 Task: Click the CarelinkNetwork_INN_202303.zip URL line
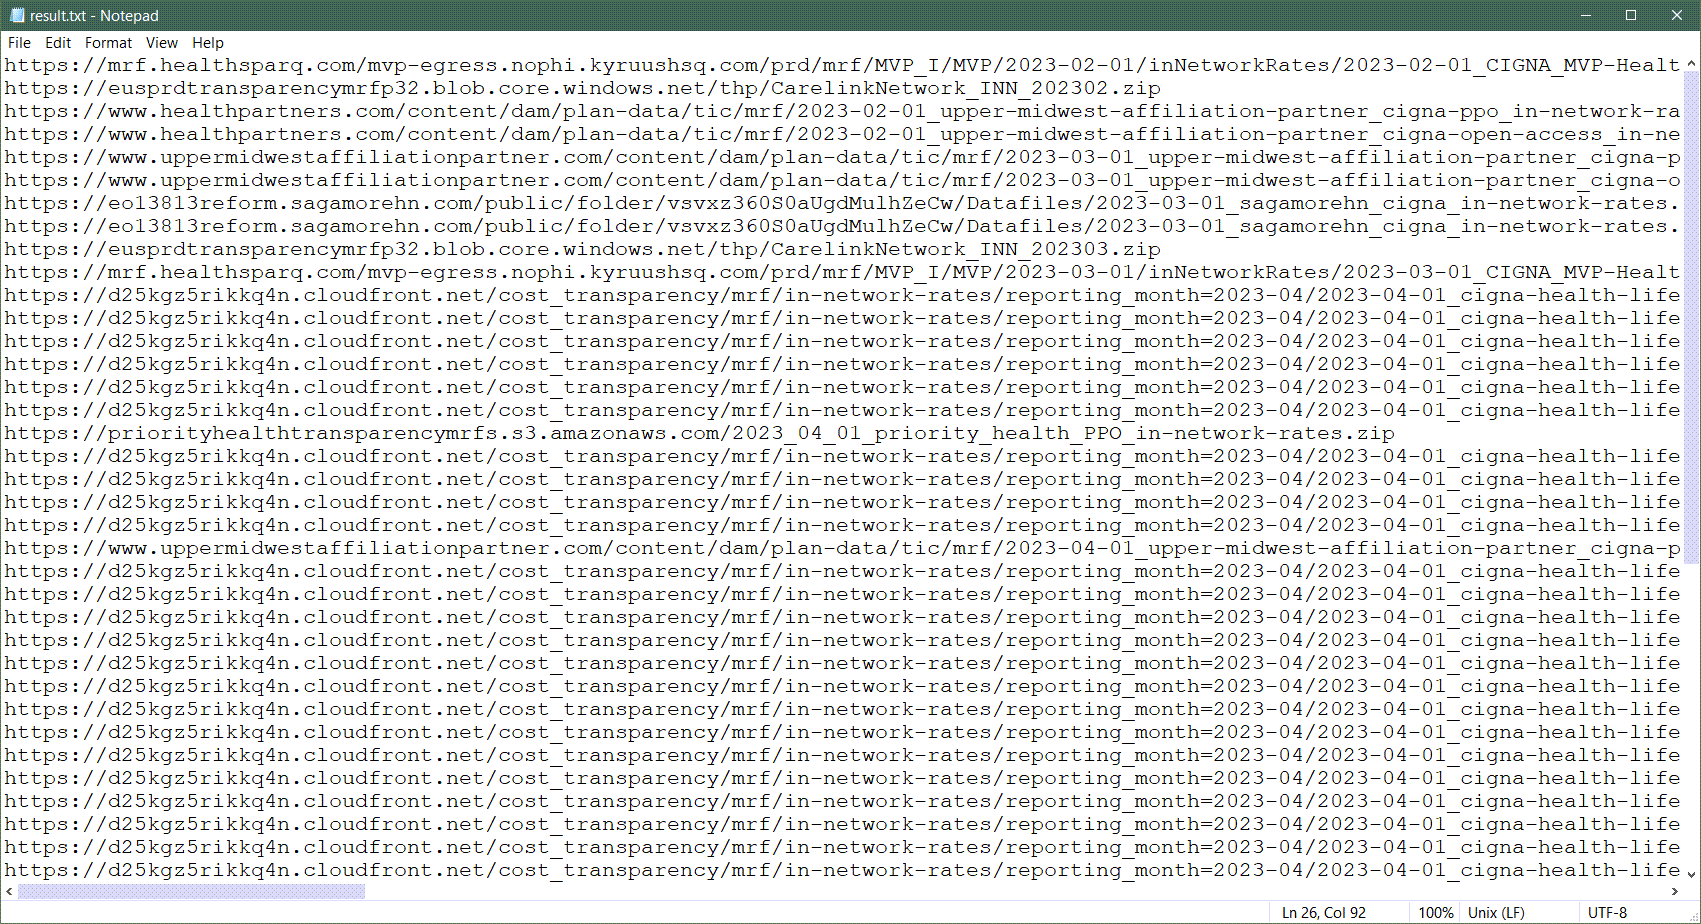pos(582,249)
